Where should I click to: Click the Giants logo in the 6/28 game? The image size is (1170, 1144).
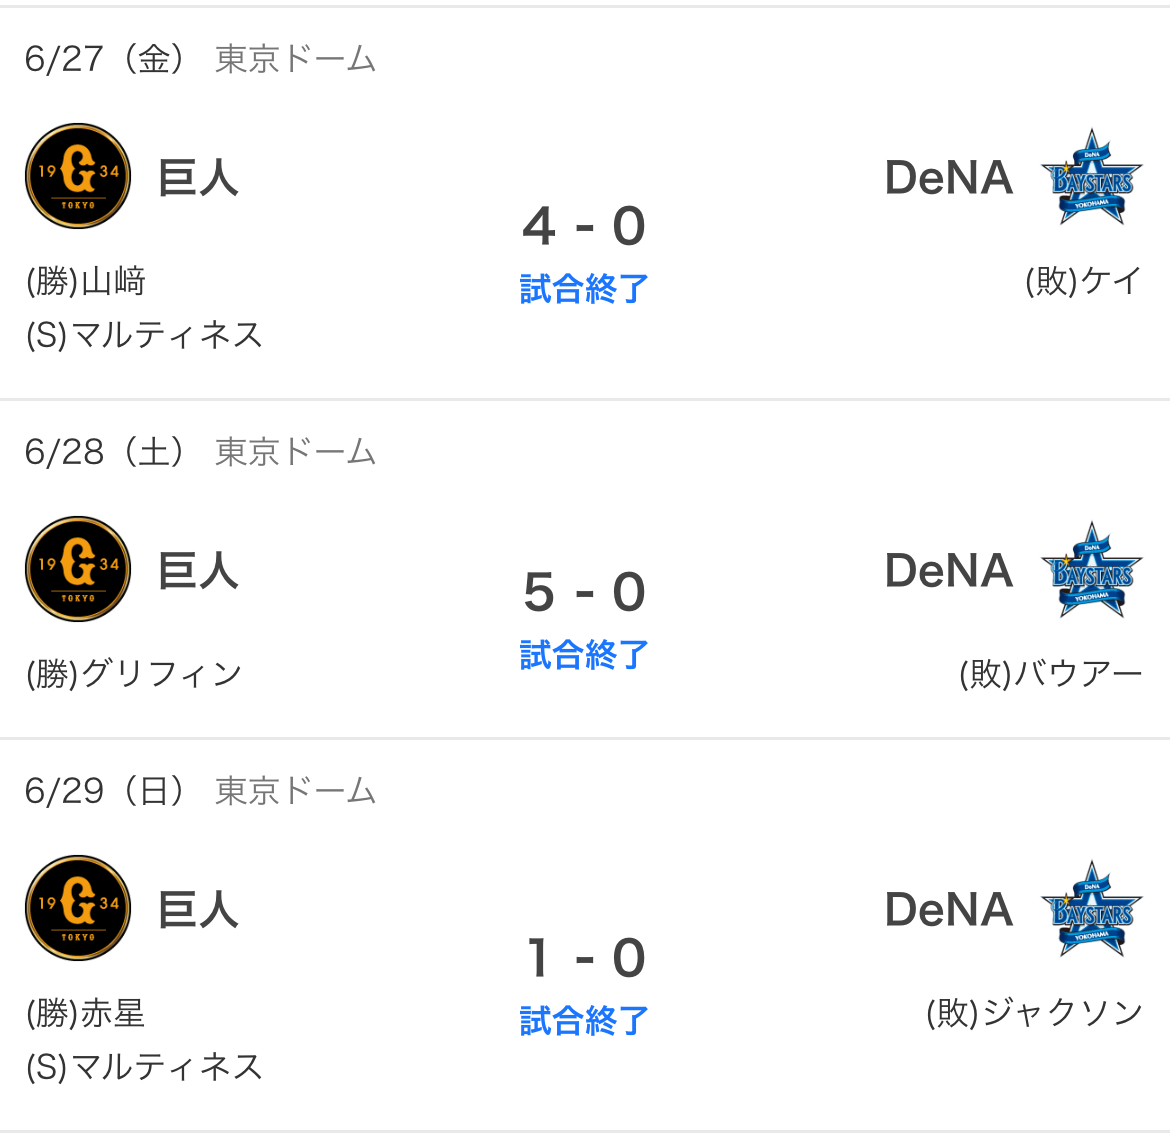click(78, 569)
